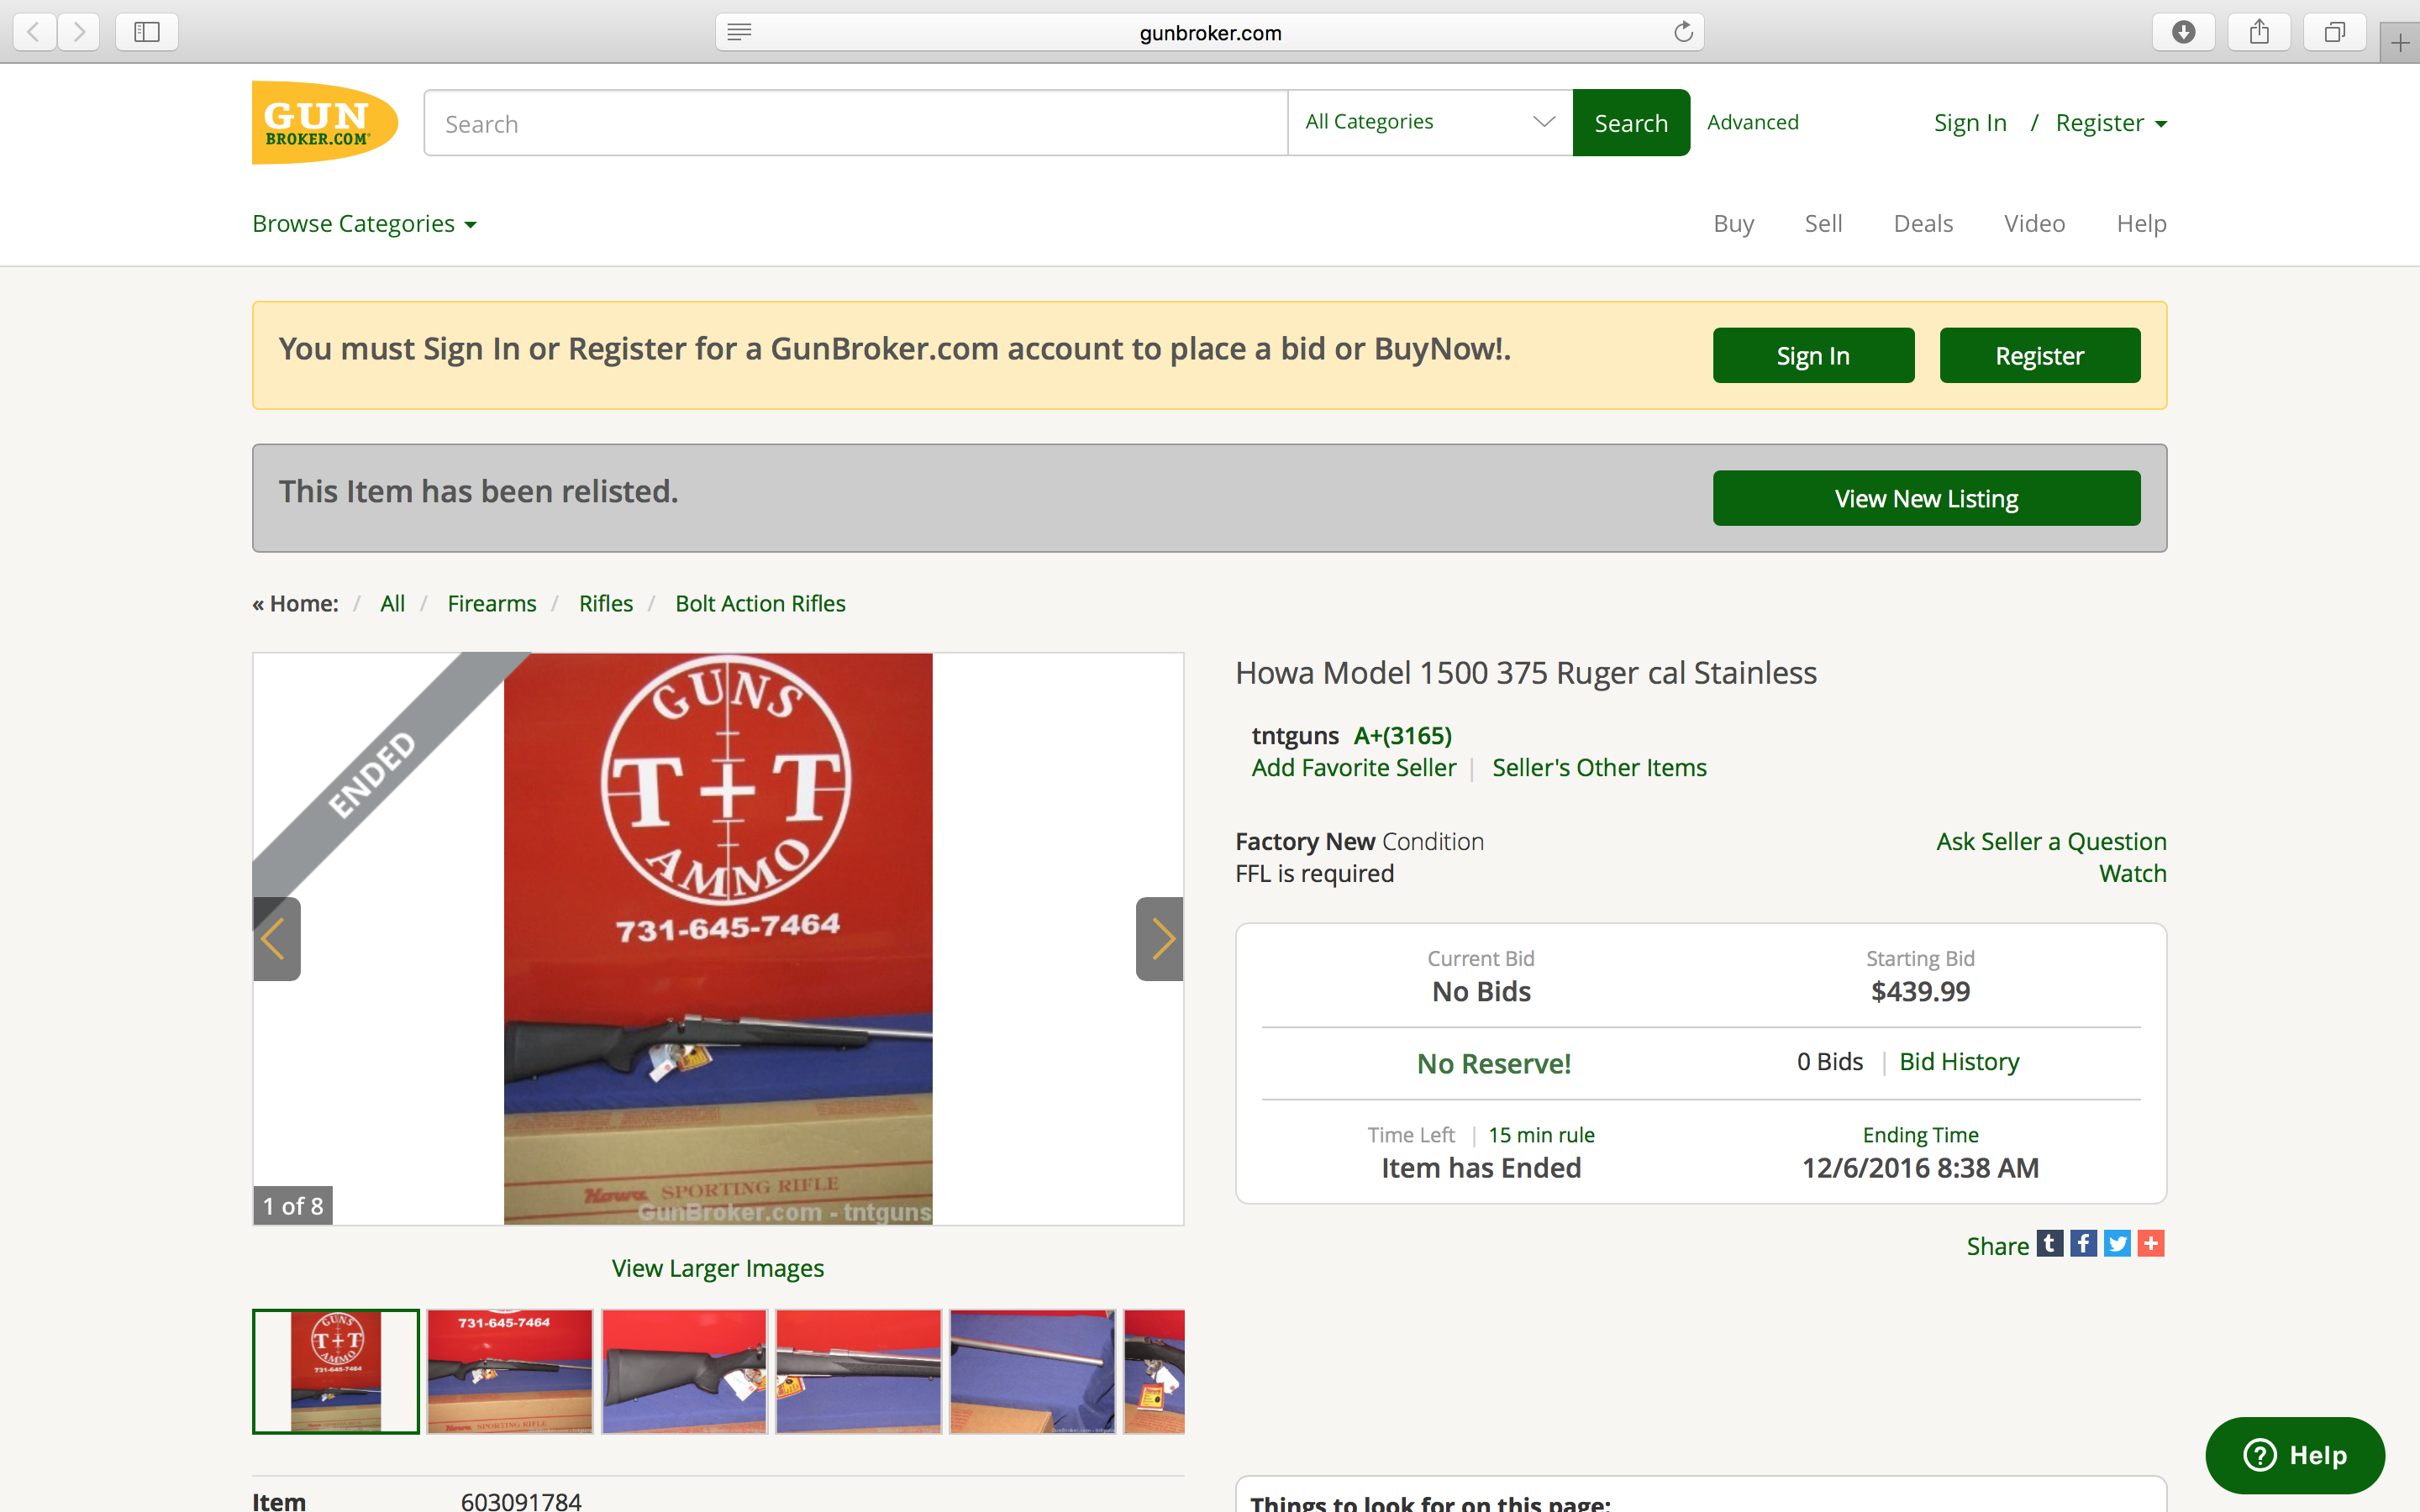Screen dimensions: 2420x1512
Task: Open the Video menu item
Action: (2034, 223)
